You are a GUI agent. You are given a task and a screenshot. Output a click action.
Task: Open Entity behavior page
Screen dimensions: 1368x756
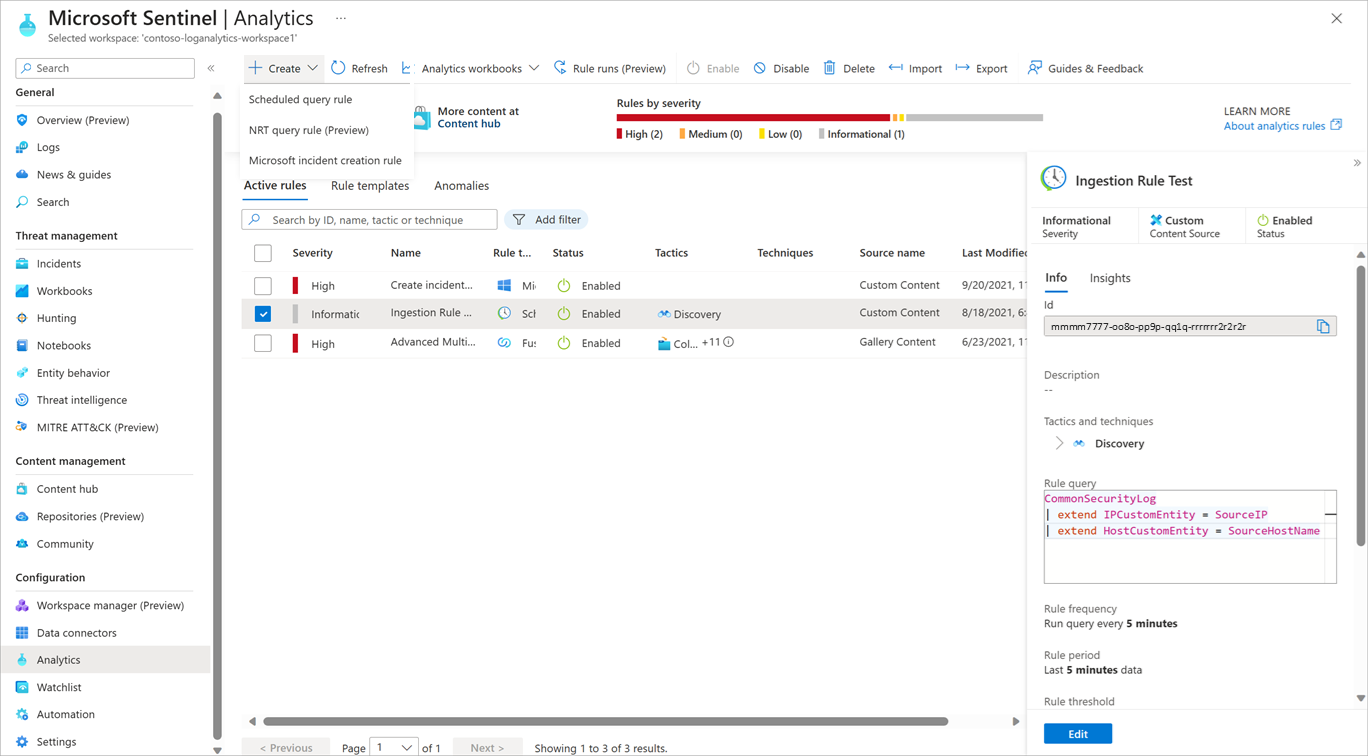[73, 373]
